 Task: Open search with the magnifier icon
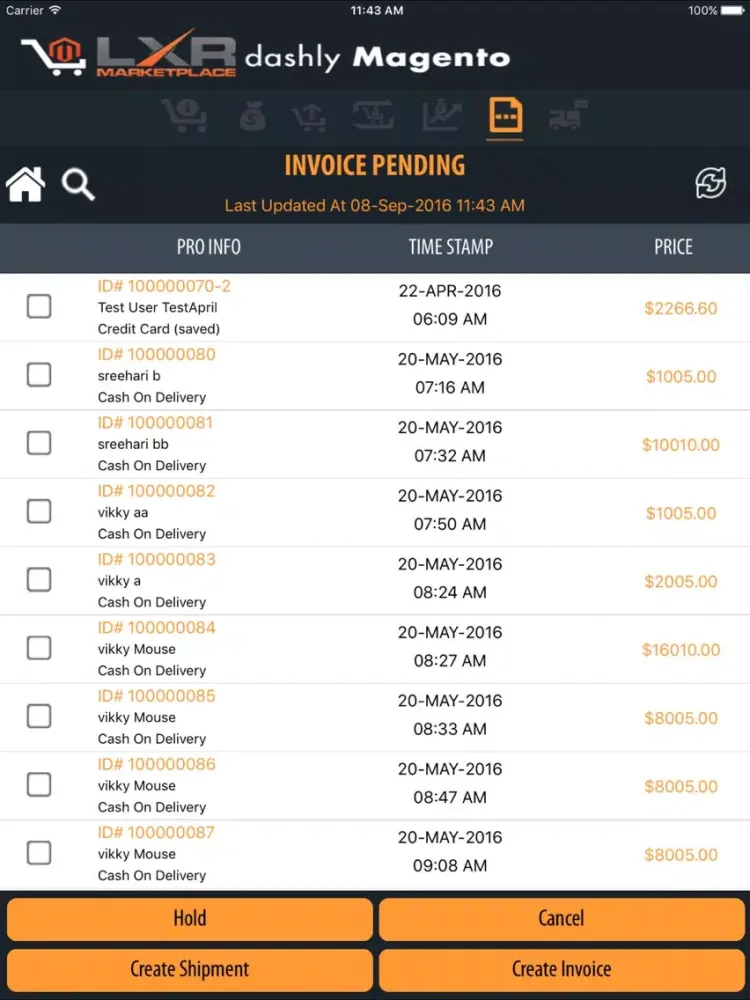(78, 184)
